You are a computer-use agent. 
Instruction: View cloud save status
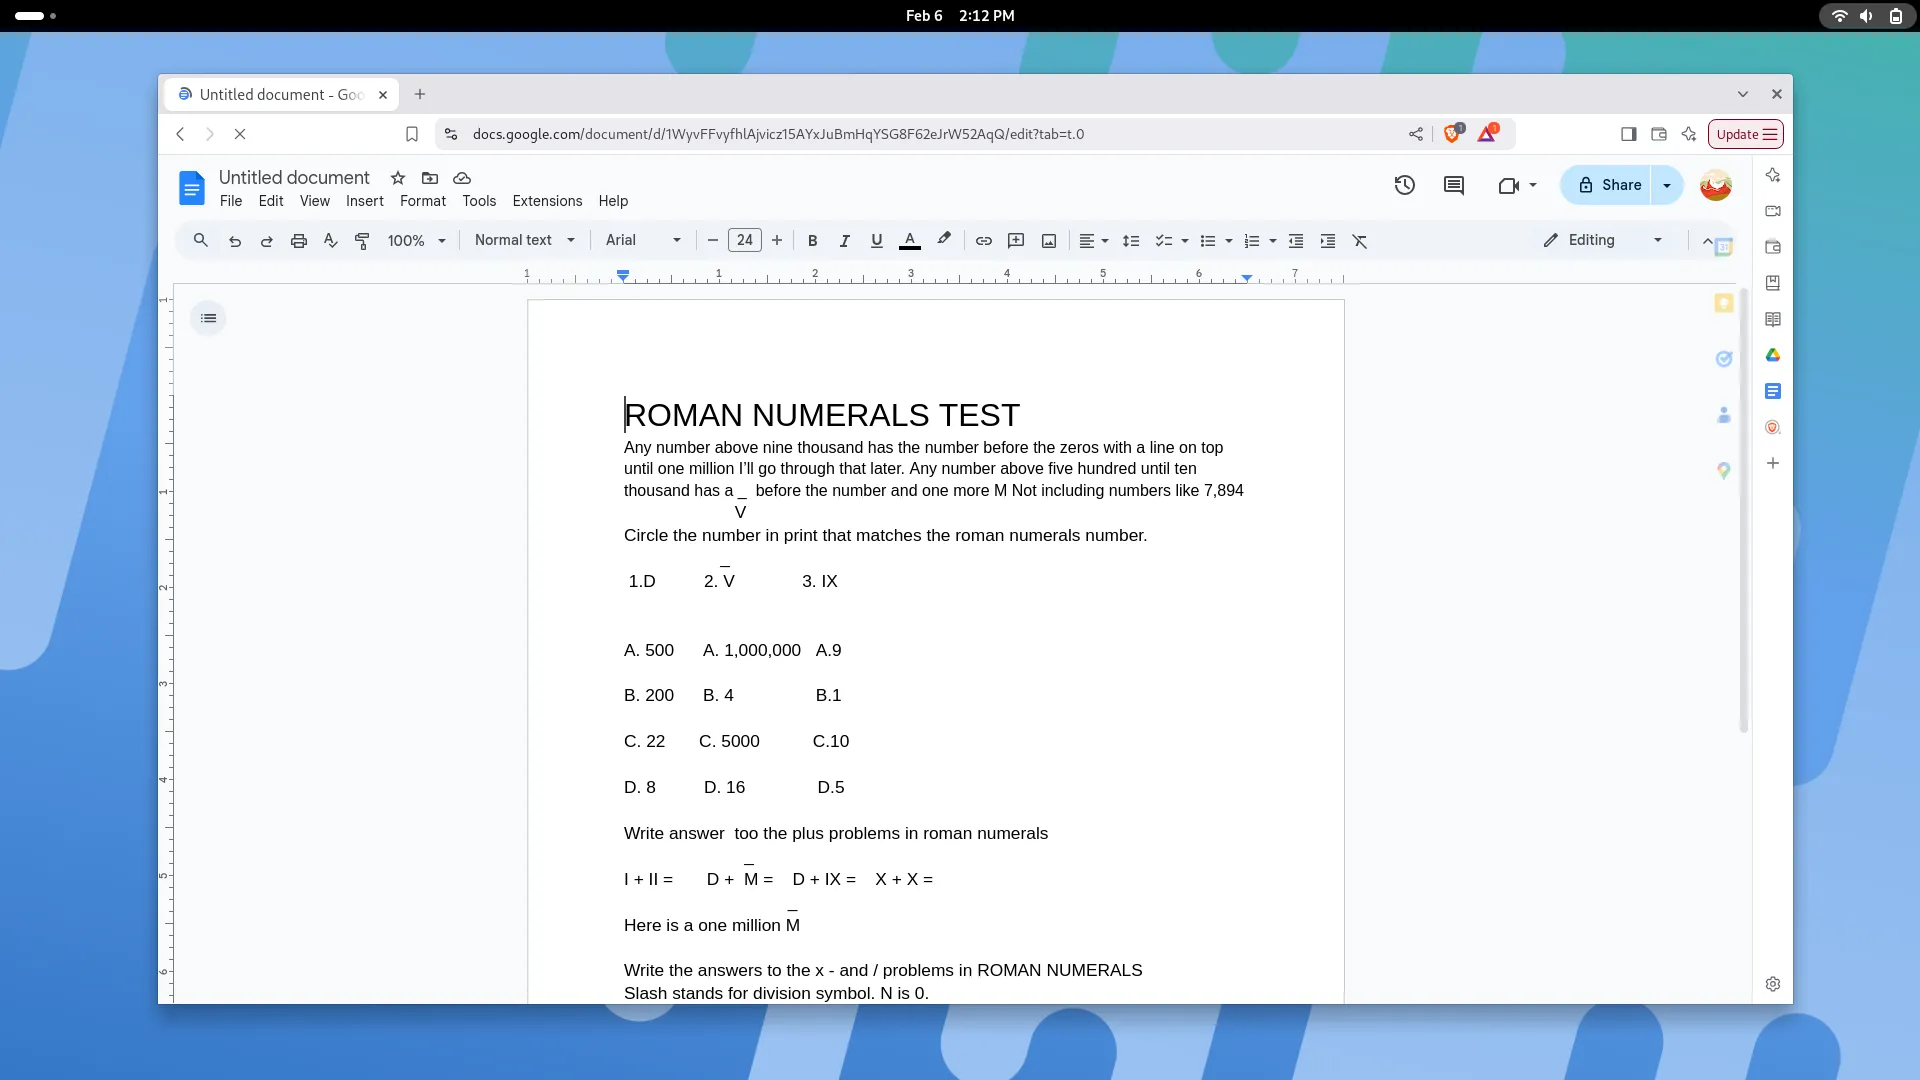coord(462,178)
